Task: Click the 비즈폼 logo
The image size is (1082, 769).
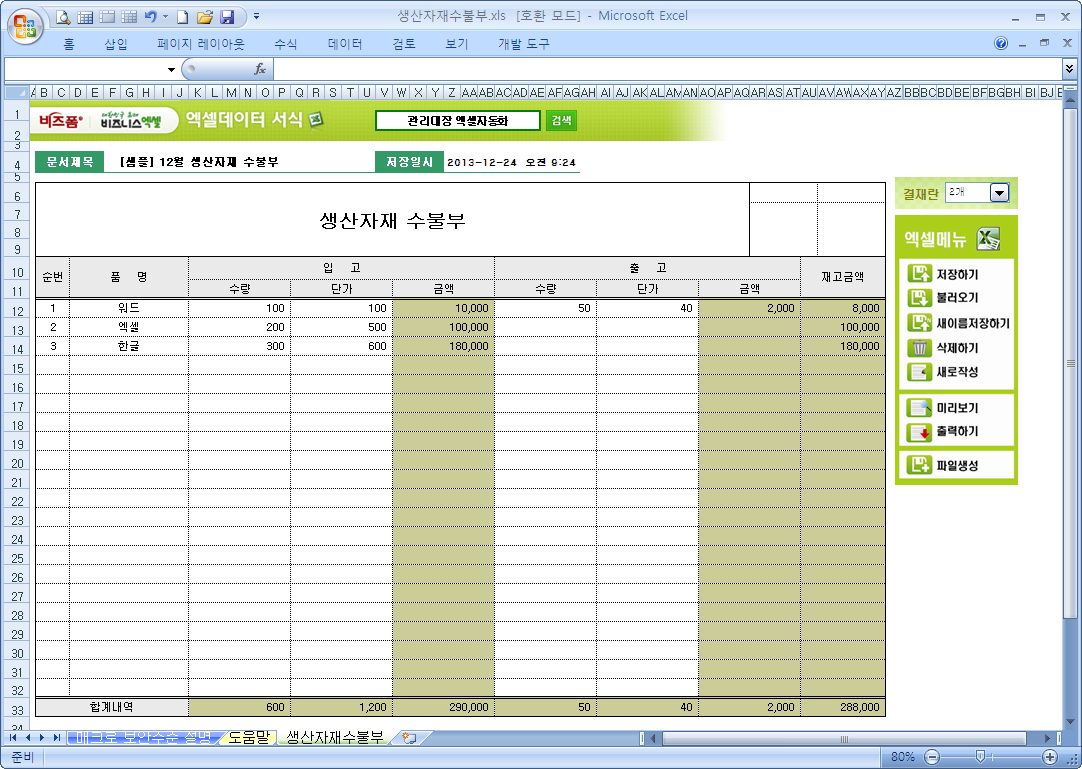Action: pos(61,121)
